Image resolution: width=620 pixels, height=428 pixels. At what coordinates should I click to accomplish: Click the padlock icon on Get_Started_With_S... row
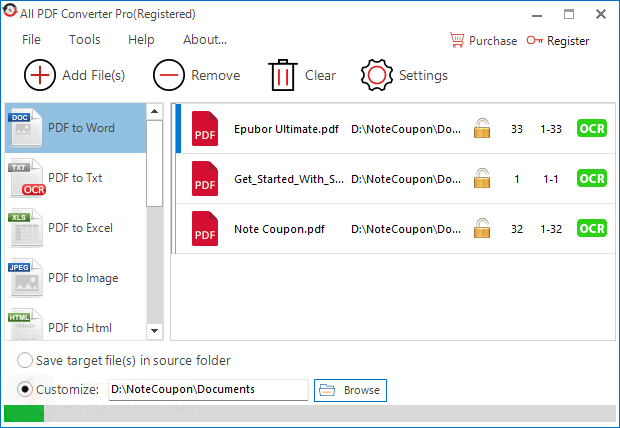pos(482,178)
